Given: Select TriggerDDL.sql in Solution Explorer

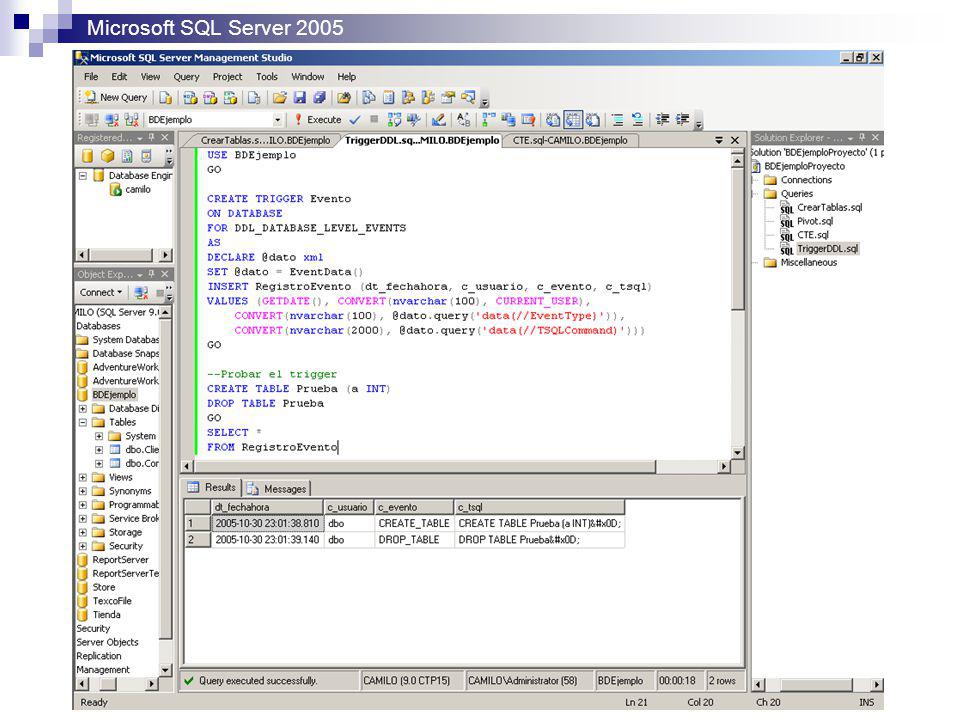Looking at the screenshot, I should point(827,249).
